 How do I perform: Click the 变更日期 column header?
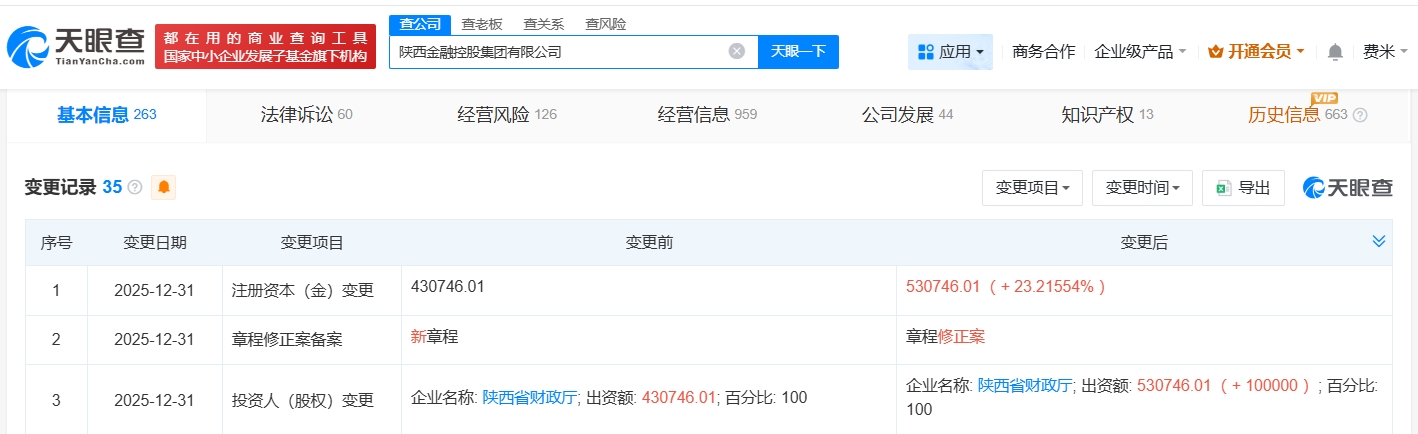pos(154,242)
